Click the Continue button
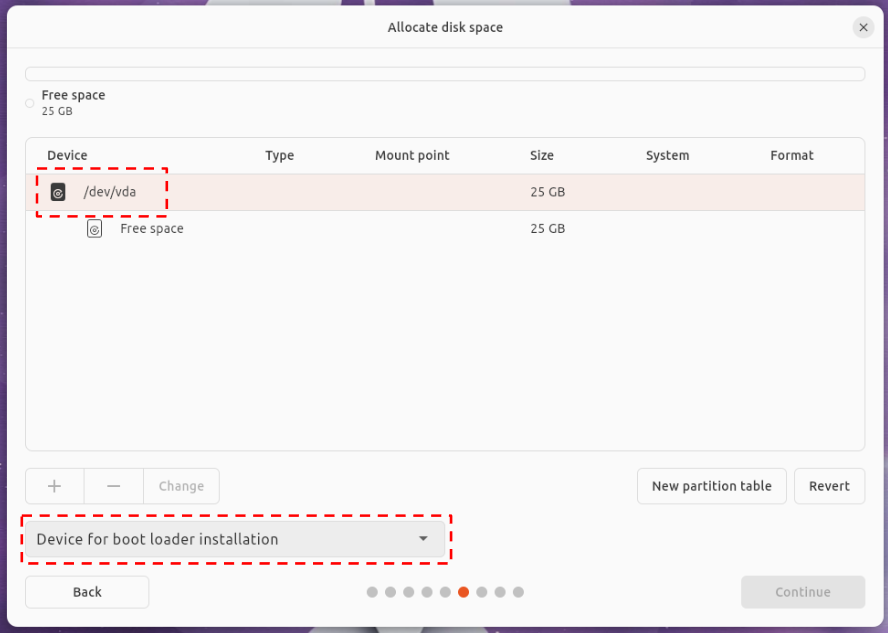The height and width of the screenshot is (633, 888). (x=803, y=592)
